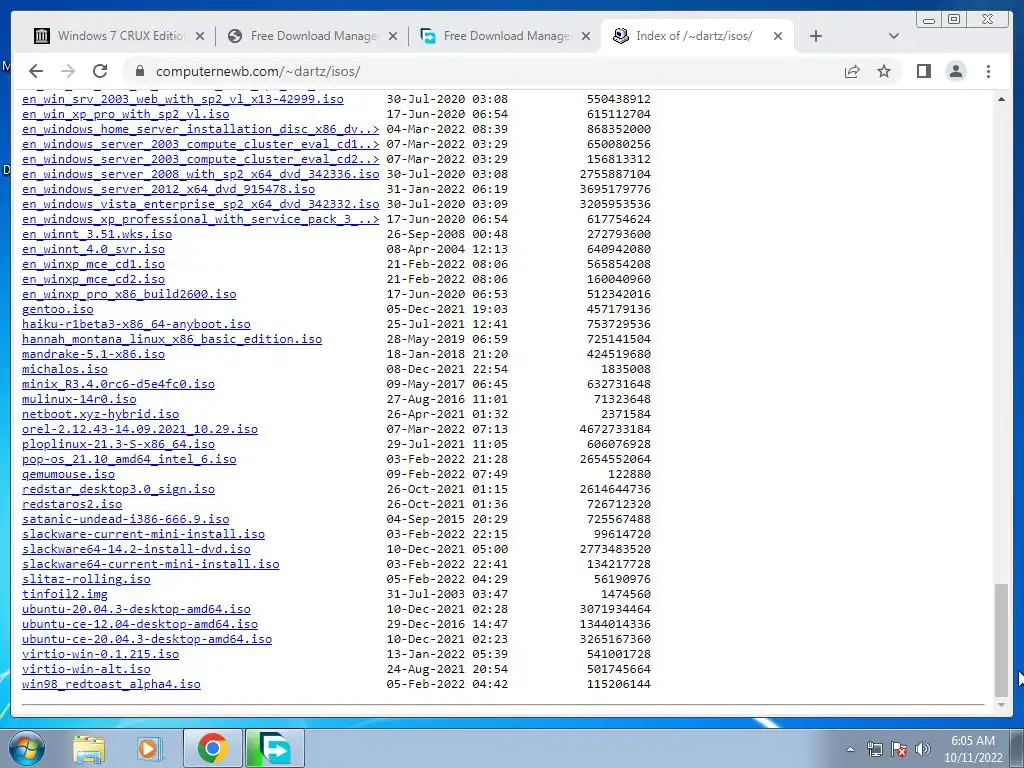Open pop-os_21.10_amd64_intel_6.iso link
This screenshot has width=1024, height=768.
click(129, 460)
